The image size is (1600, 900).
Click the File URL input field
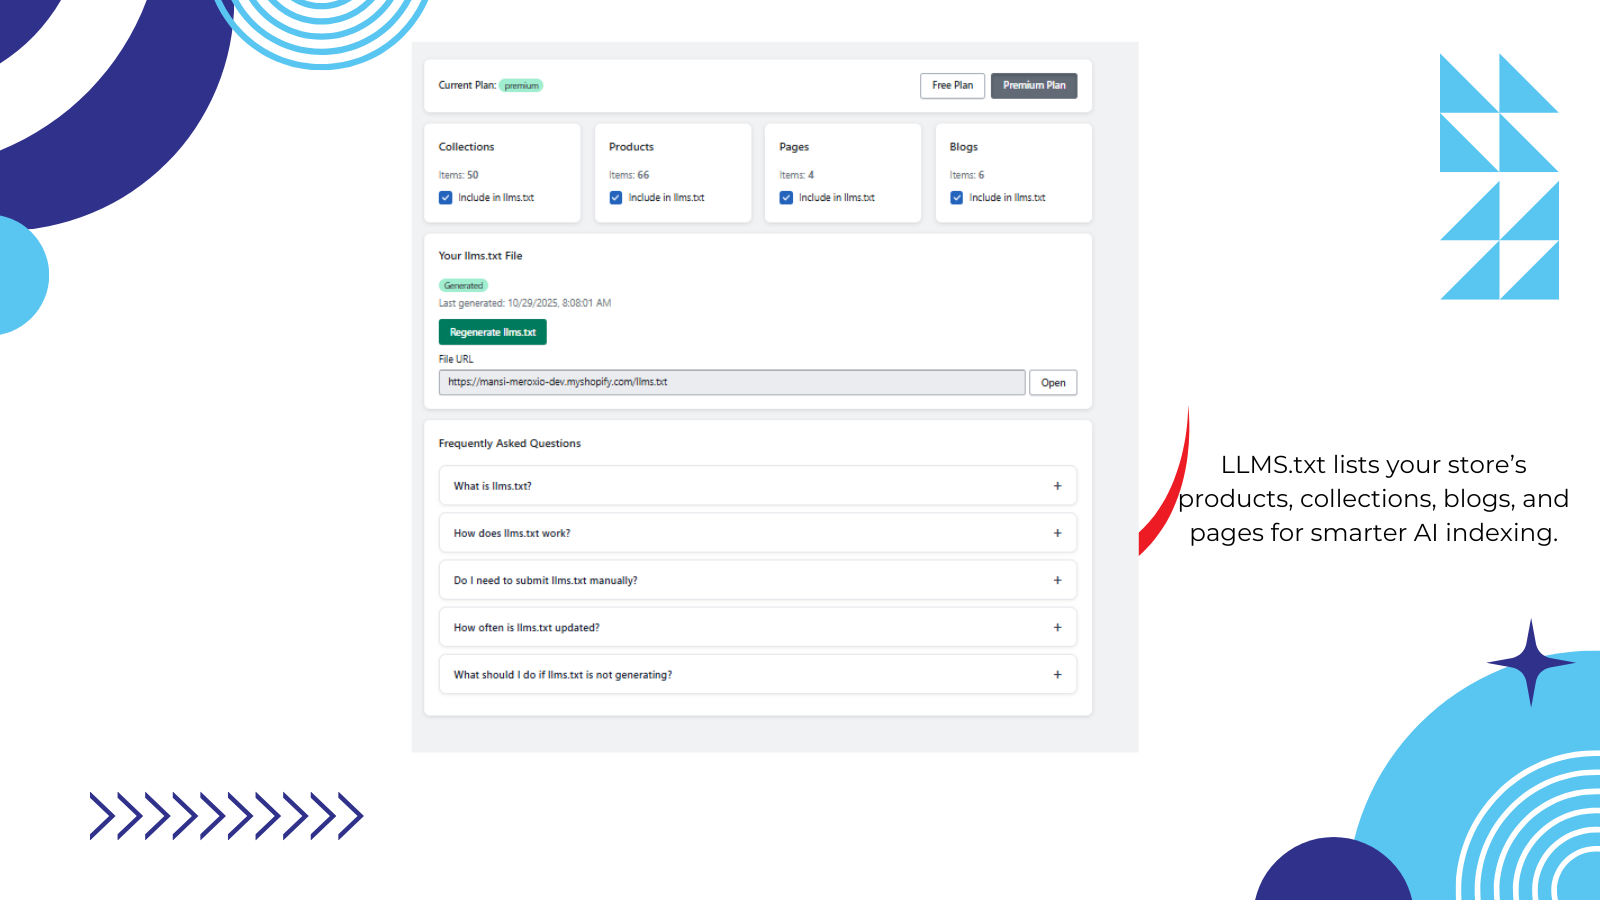(x=732, y=382)
